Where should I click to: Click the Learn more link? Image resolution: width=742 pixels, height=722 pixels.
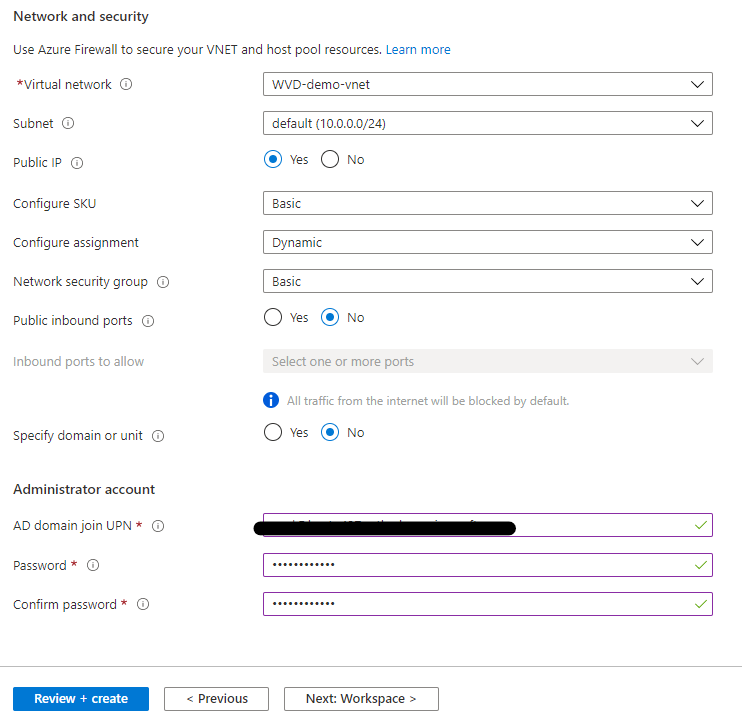418,50
